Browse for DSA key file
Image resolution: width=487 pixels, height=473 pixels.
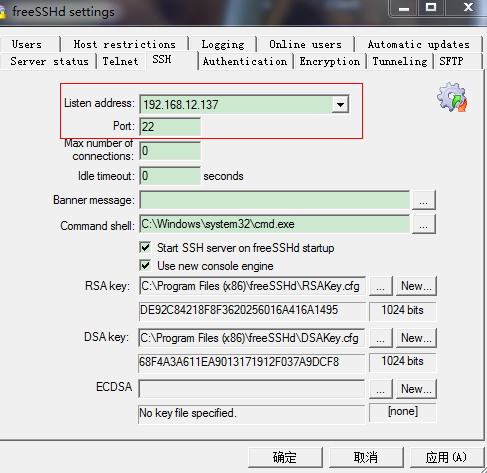tap(381, 338)
